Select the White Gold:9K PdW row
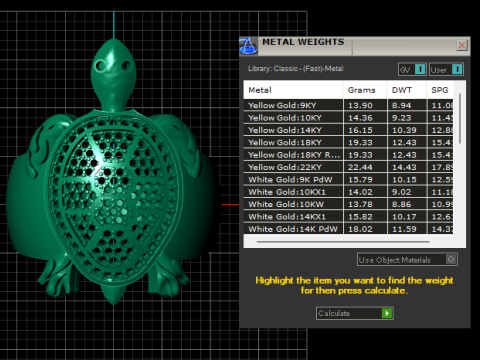Viewport: 480px width, 360px height. [348, 179]
